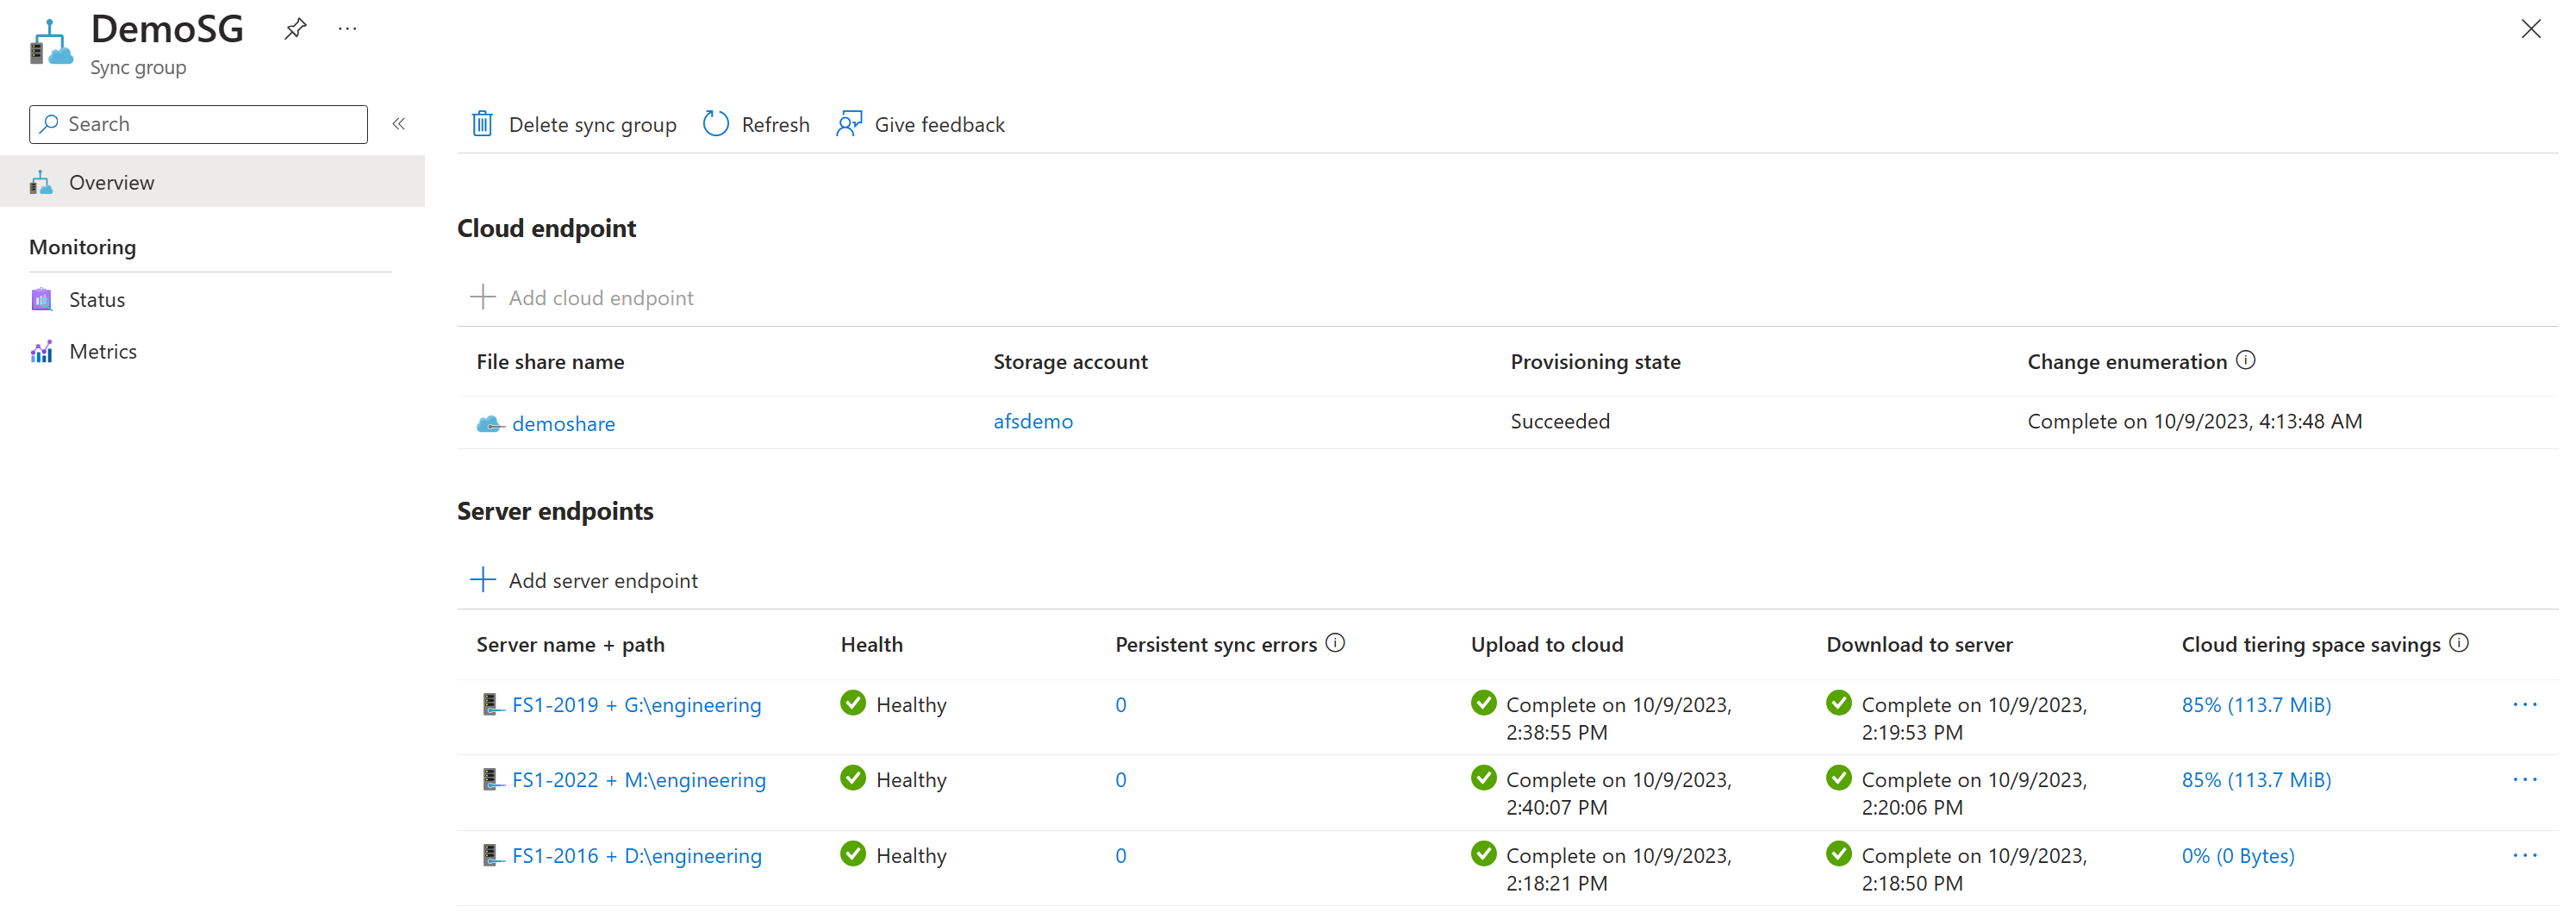Collapse the left navigation pane
The width and height of the screenshot is (2576, 919).
click(398, 123)
